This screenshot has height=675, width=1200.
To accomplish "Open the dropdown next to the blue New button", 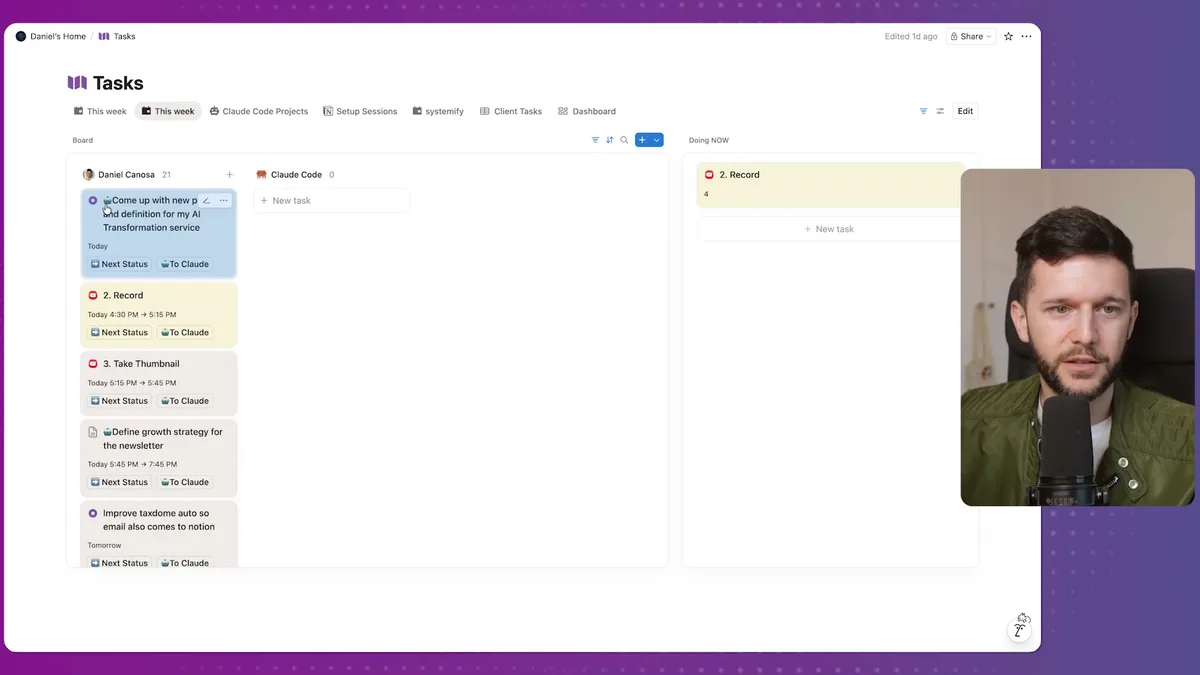I will (x=657, y=140).
